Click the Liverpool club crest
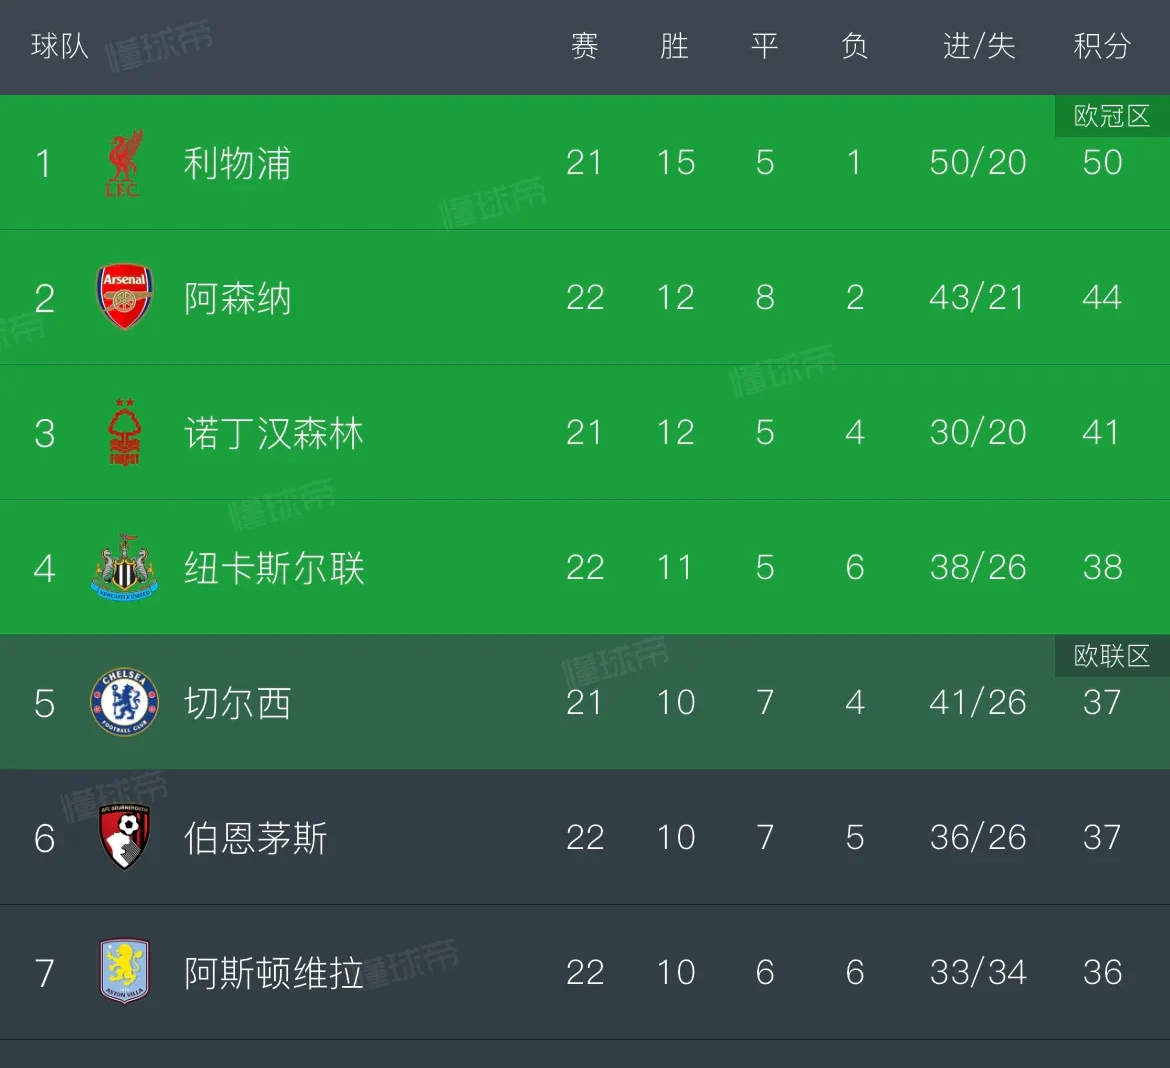Screen dimensions: 1170x1068 124,163
